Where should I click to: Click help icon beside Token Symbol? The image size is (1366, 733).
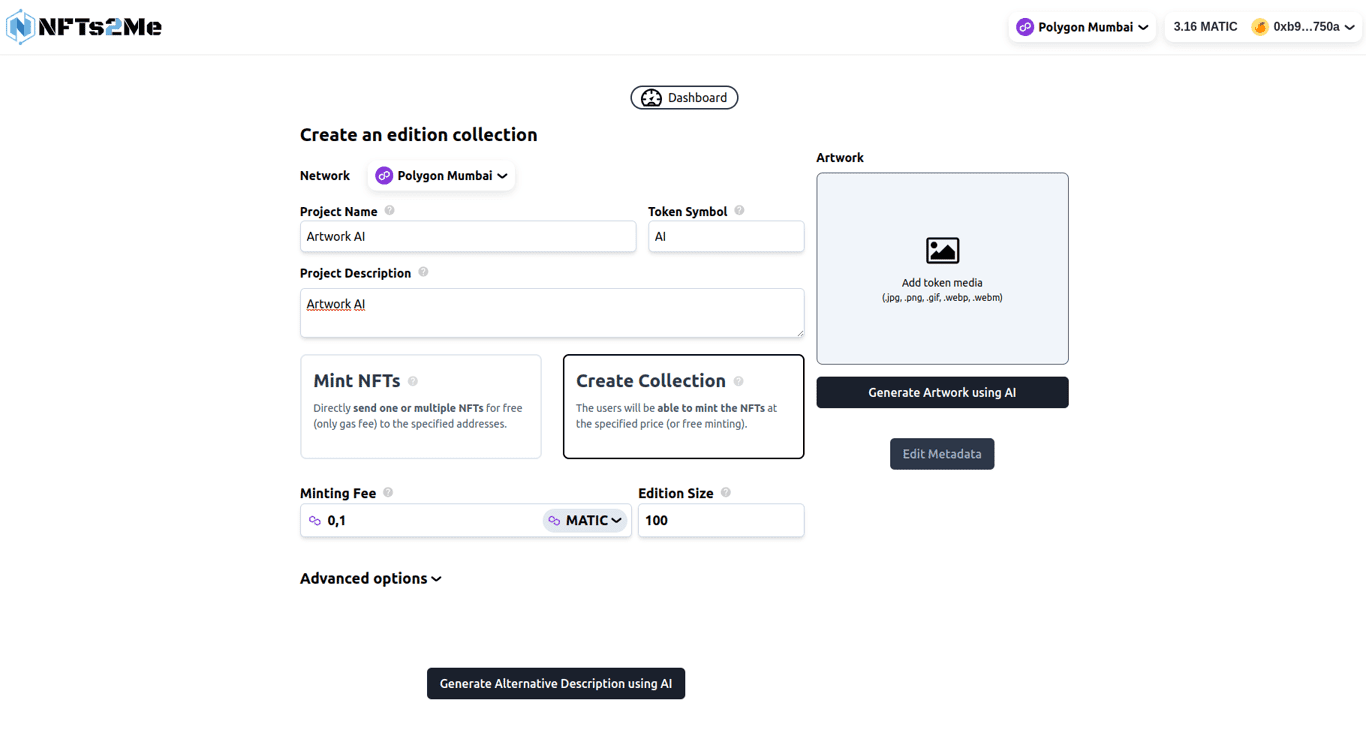tap(739, 211)
